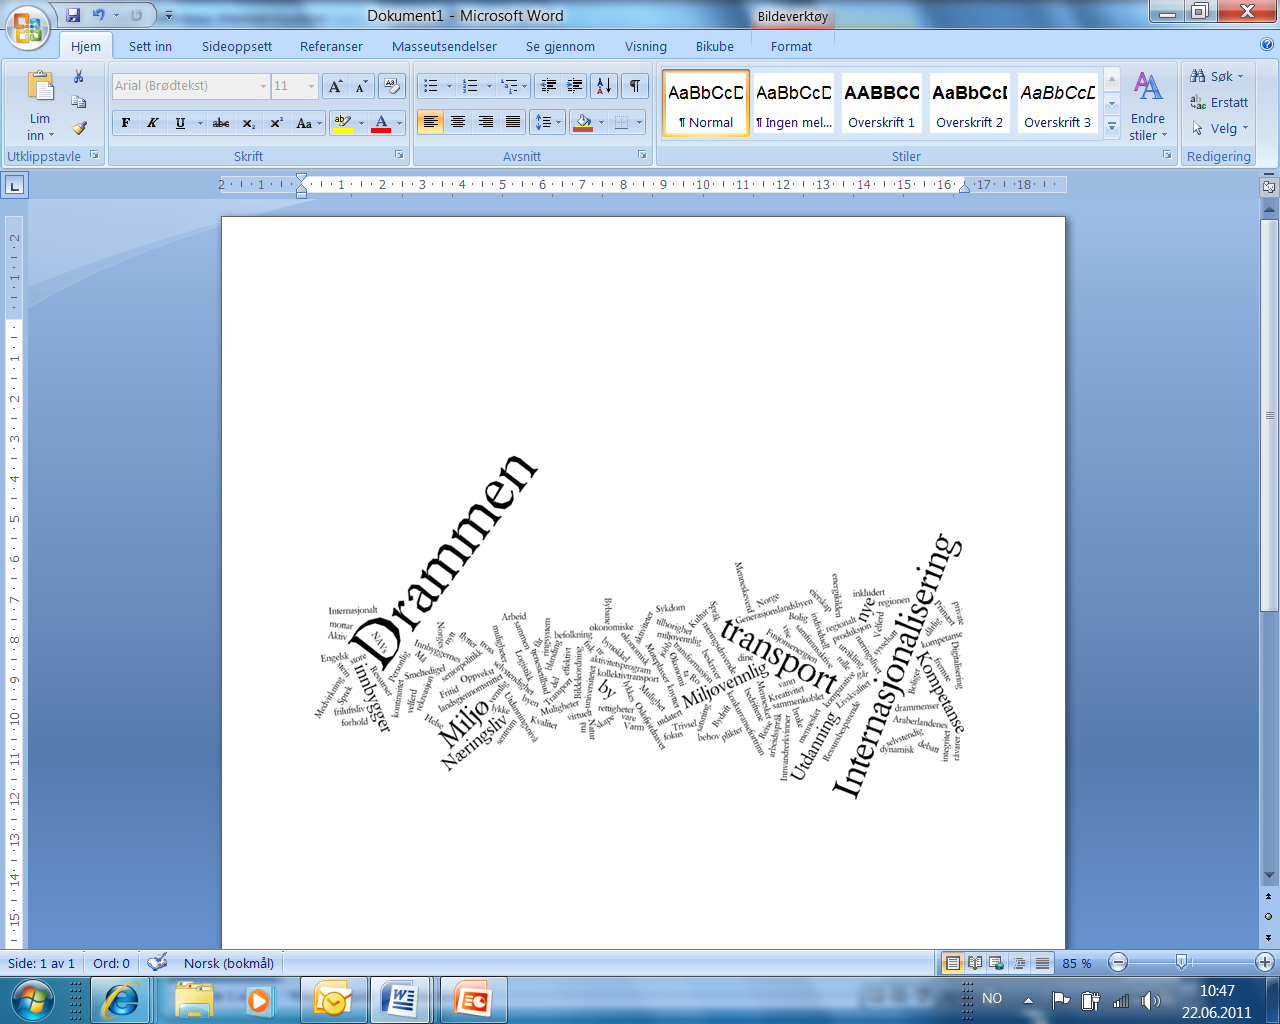
Task: Select the Format Painter brush icon
Action: point(79,128)
